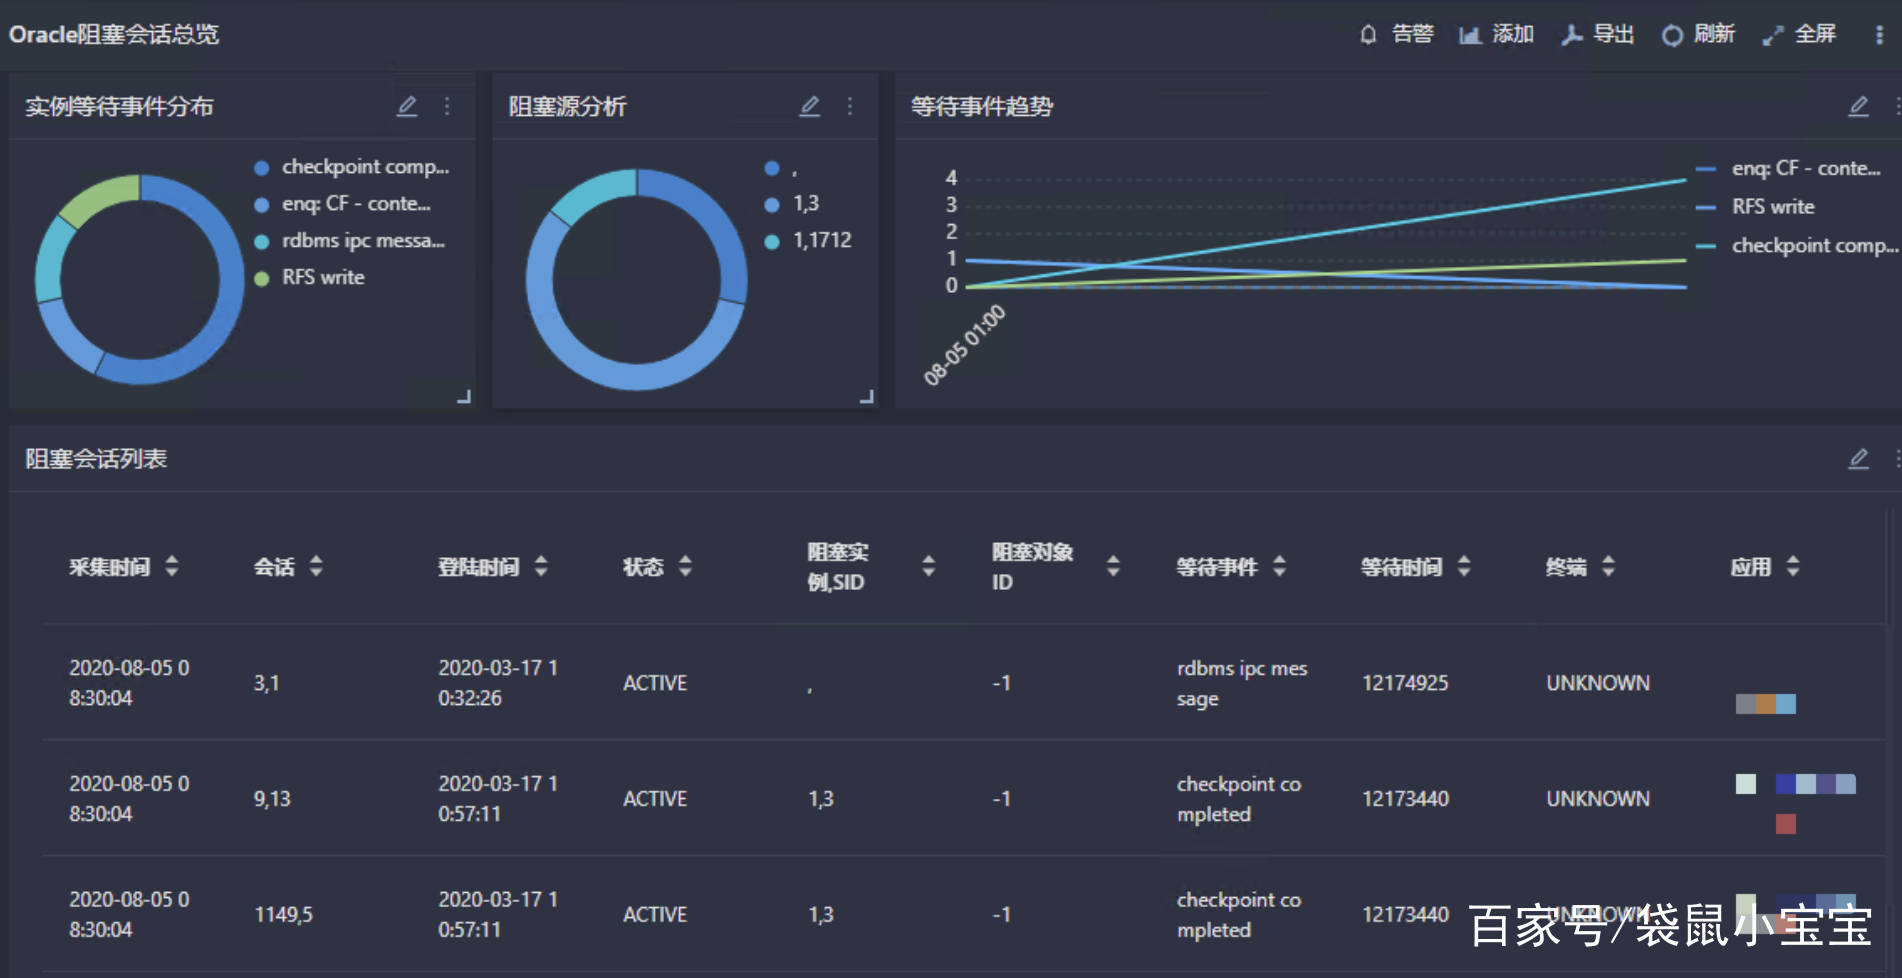
Task: Click session cell 3,1 in the table
Action: (x=266, y=683)
